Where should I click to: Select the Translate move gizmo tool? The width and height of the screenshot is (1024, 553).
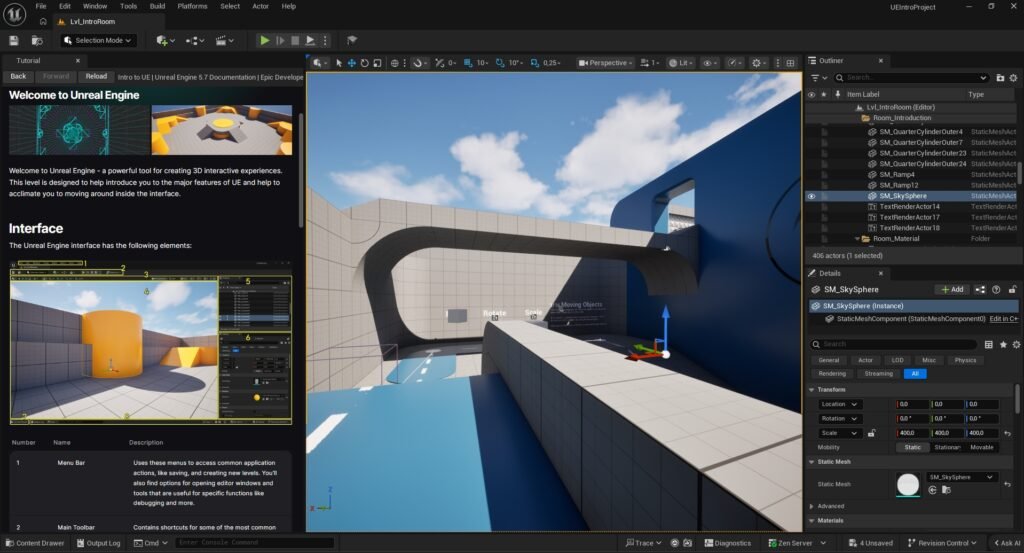coord(351,63)
